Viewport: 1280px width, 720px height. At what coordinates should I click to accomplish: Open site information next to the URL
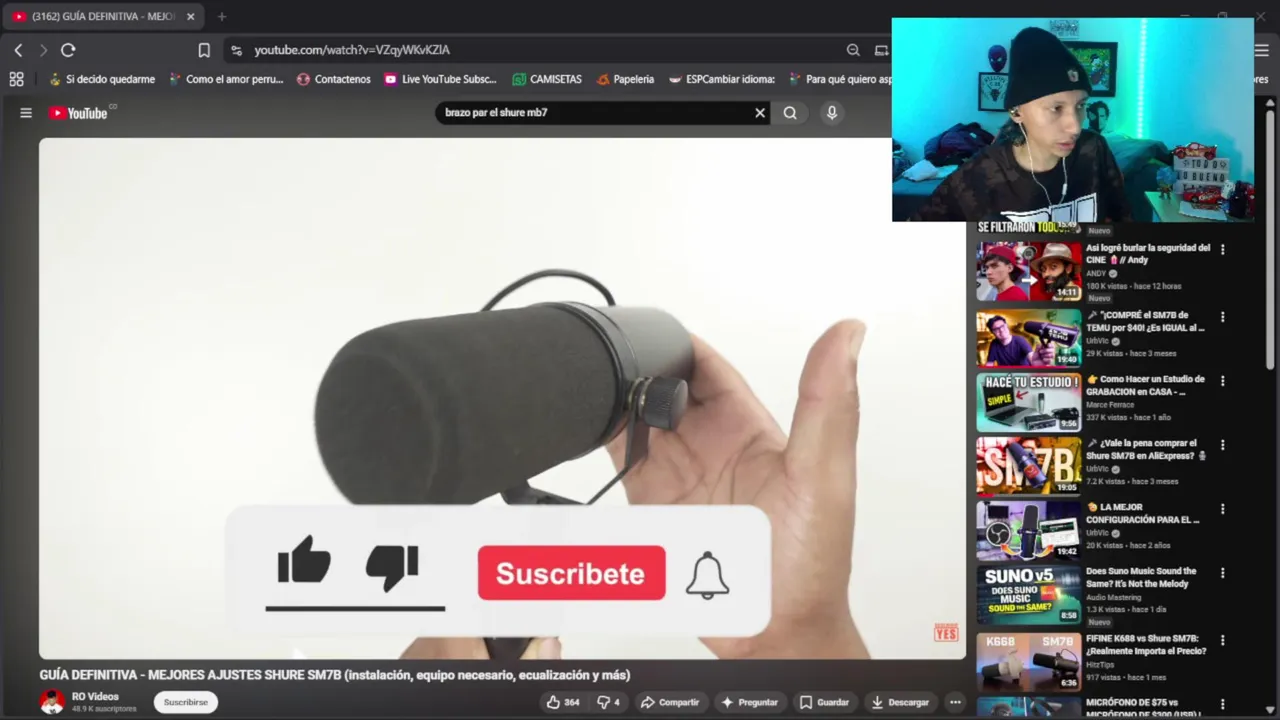point(236,50)
